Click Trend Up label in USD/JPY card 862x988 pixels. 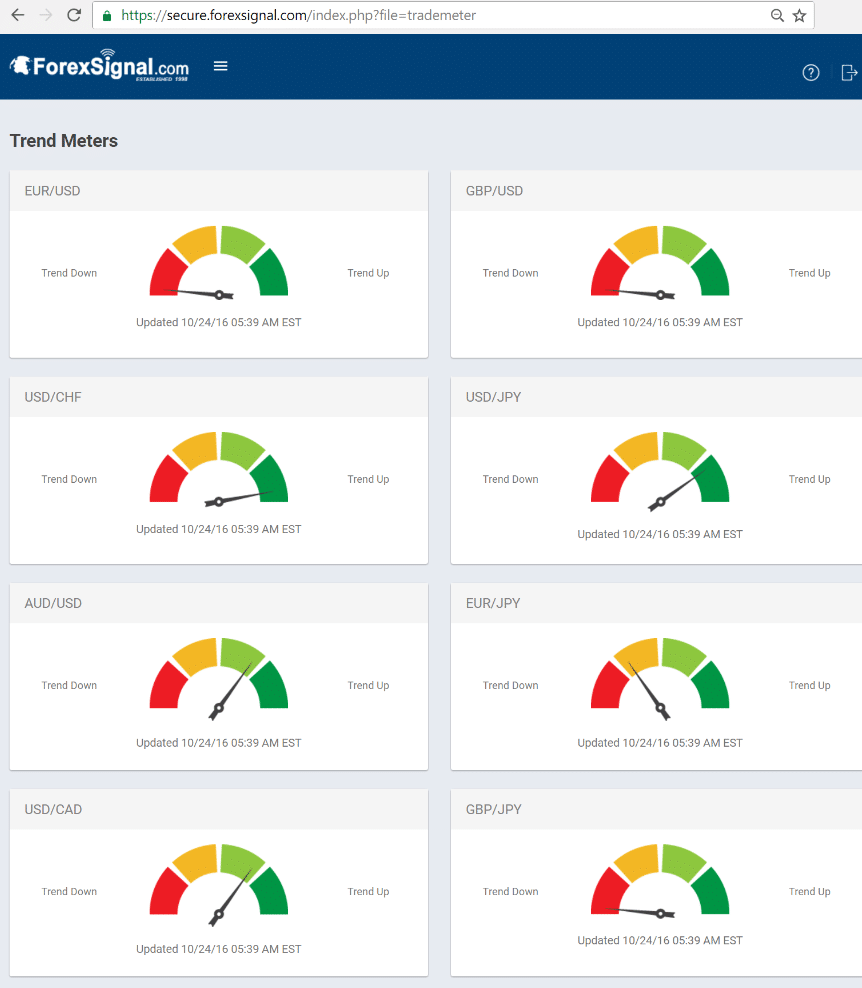809,479
